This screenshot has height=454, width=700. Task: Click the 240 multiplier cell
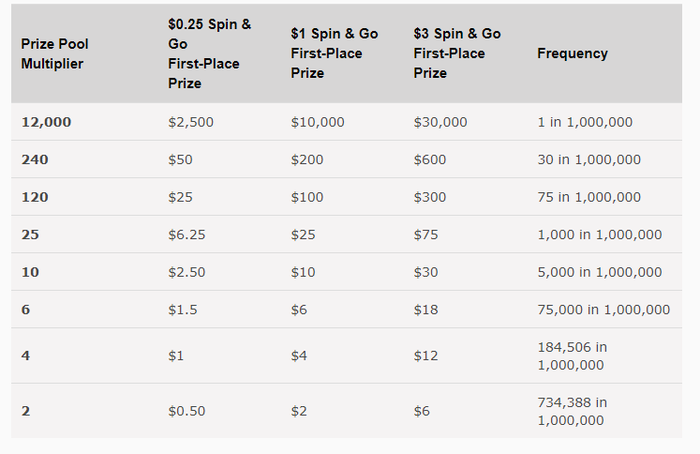click(x=35, y=159)
